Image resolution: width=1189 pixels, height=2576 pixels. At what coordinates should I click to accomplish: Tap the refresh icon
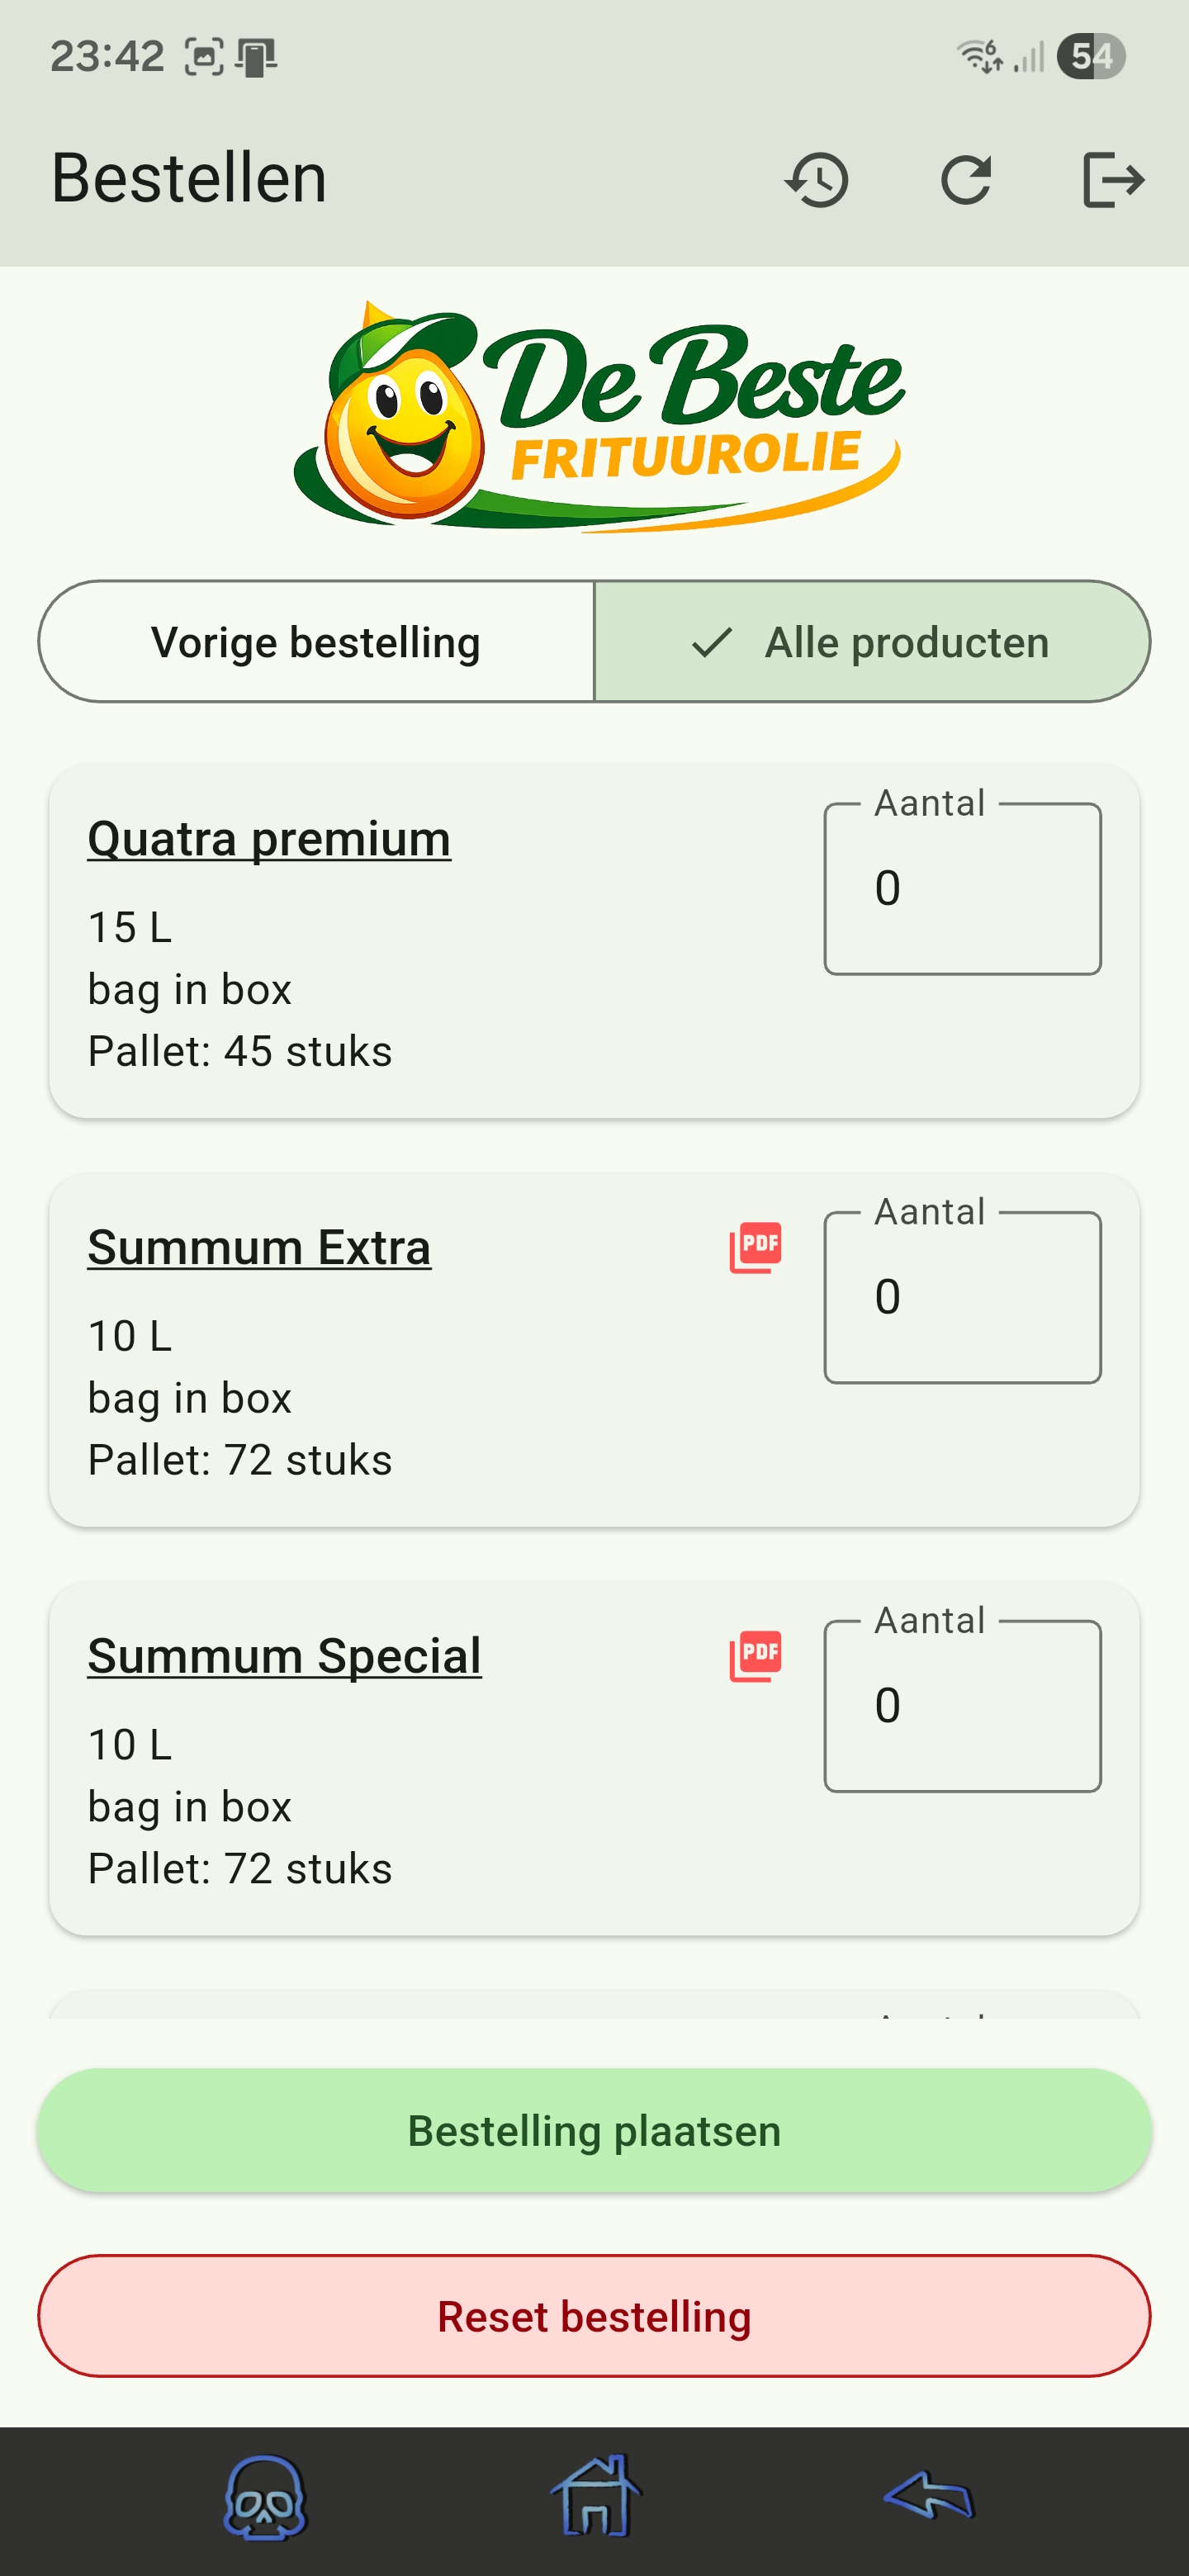[966, 180]
